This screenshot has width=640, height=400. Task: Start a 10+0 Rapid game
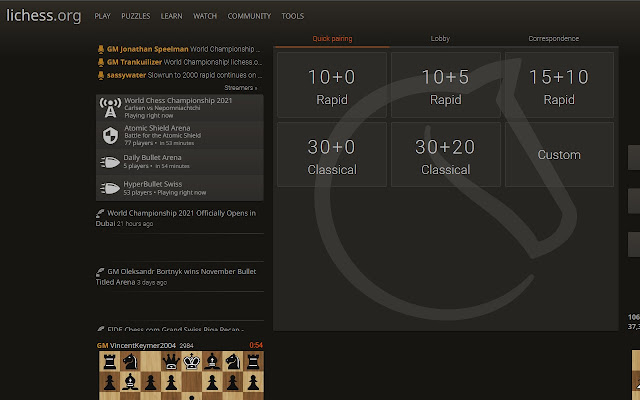tap(332, 85)
